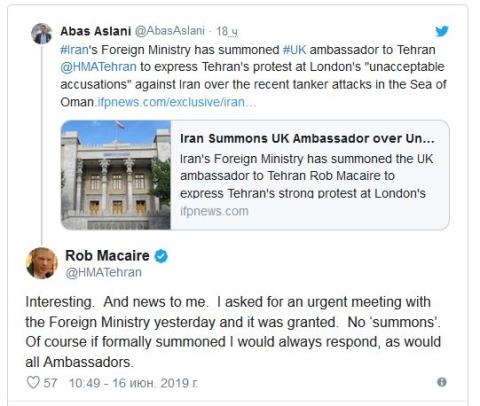Viewport: 480px width, 406px height.
Task: Click the #Iran hashtag
Action: point(74,50)
